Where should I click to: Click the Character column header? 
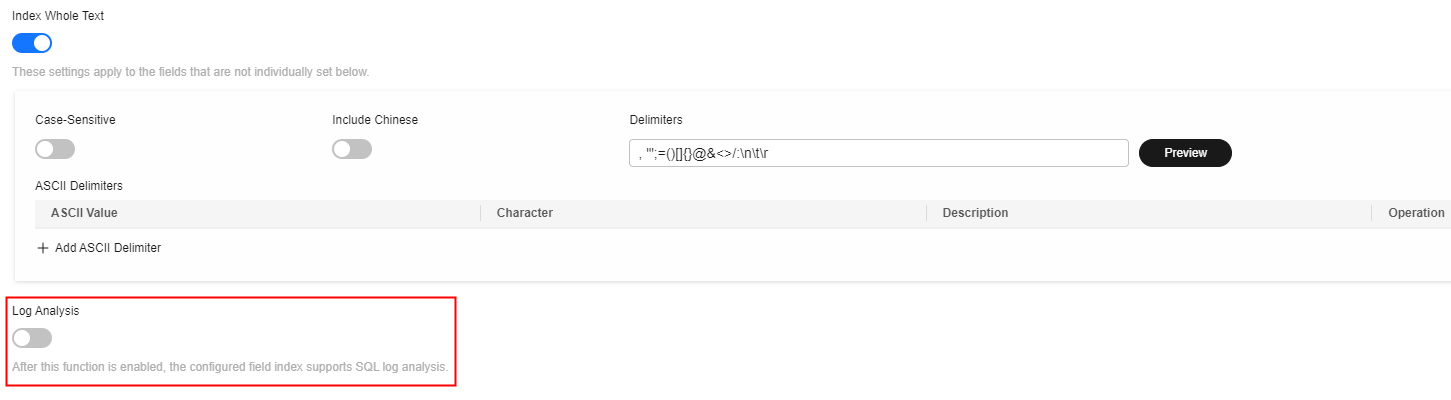(x=524, y=213)
